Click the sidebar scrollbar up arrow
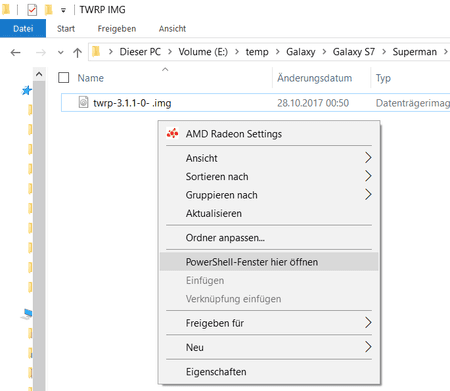 point(39,74)
